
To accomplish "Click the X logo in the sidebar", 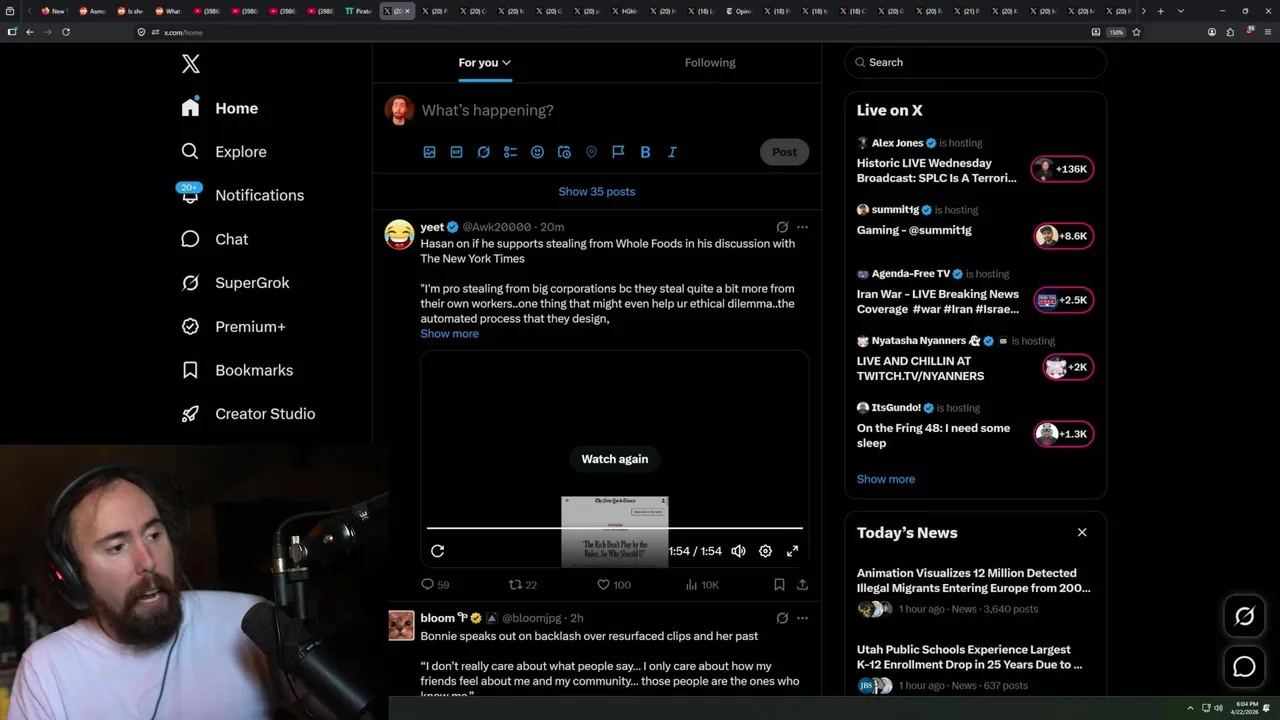I will (x=191, y=64).
